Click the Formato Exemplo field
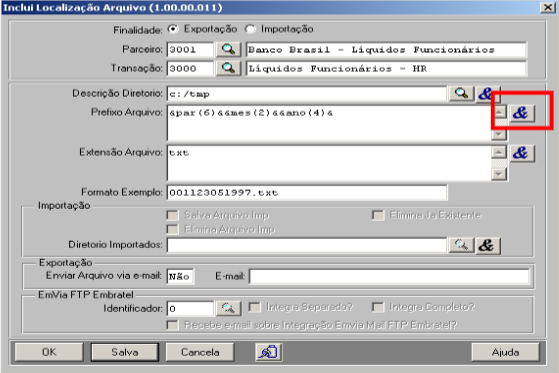Viewport: 559px width, 373px height. 307,193
